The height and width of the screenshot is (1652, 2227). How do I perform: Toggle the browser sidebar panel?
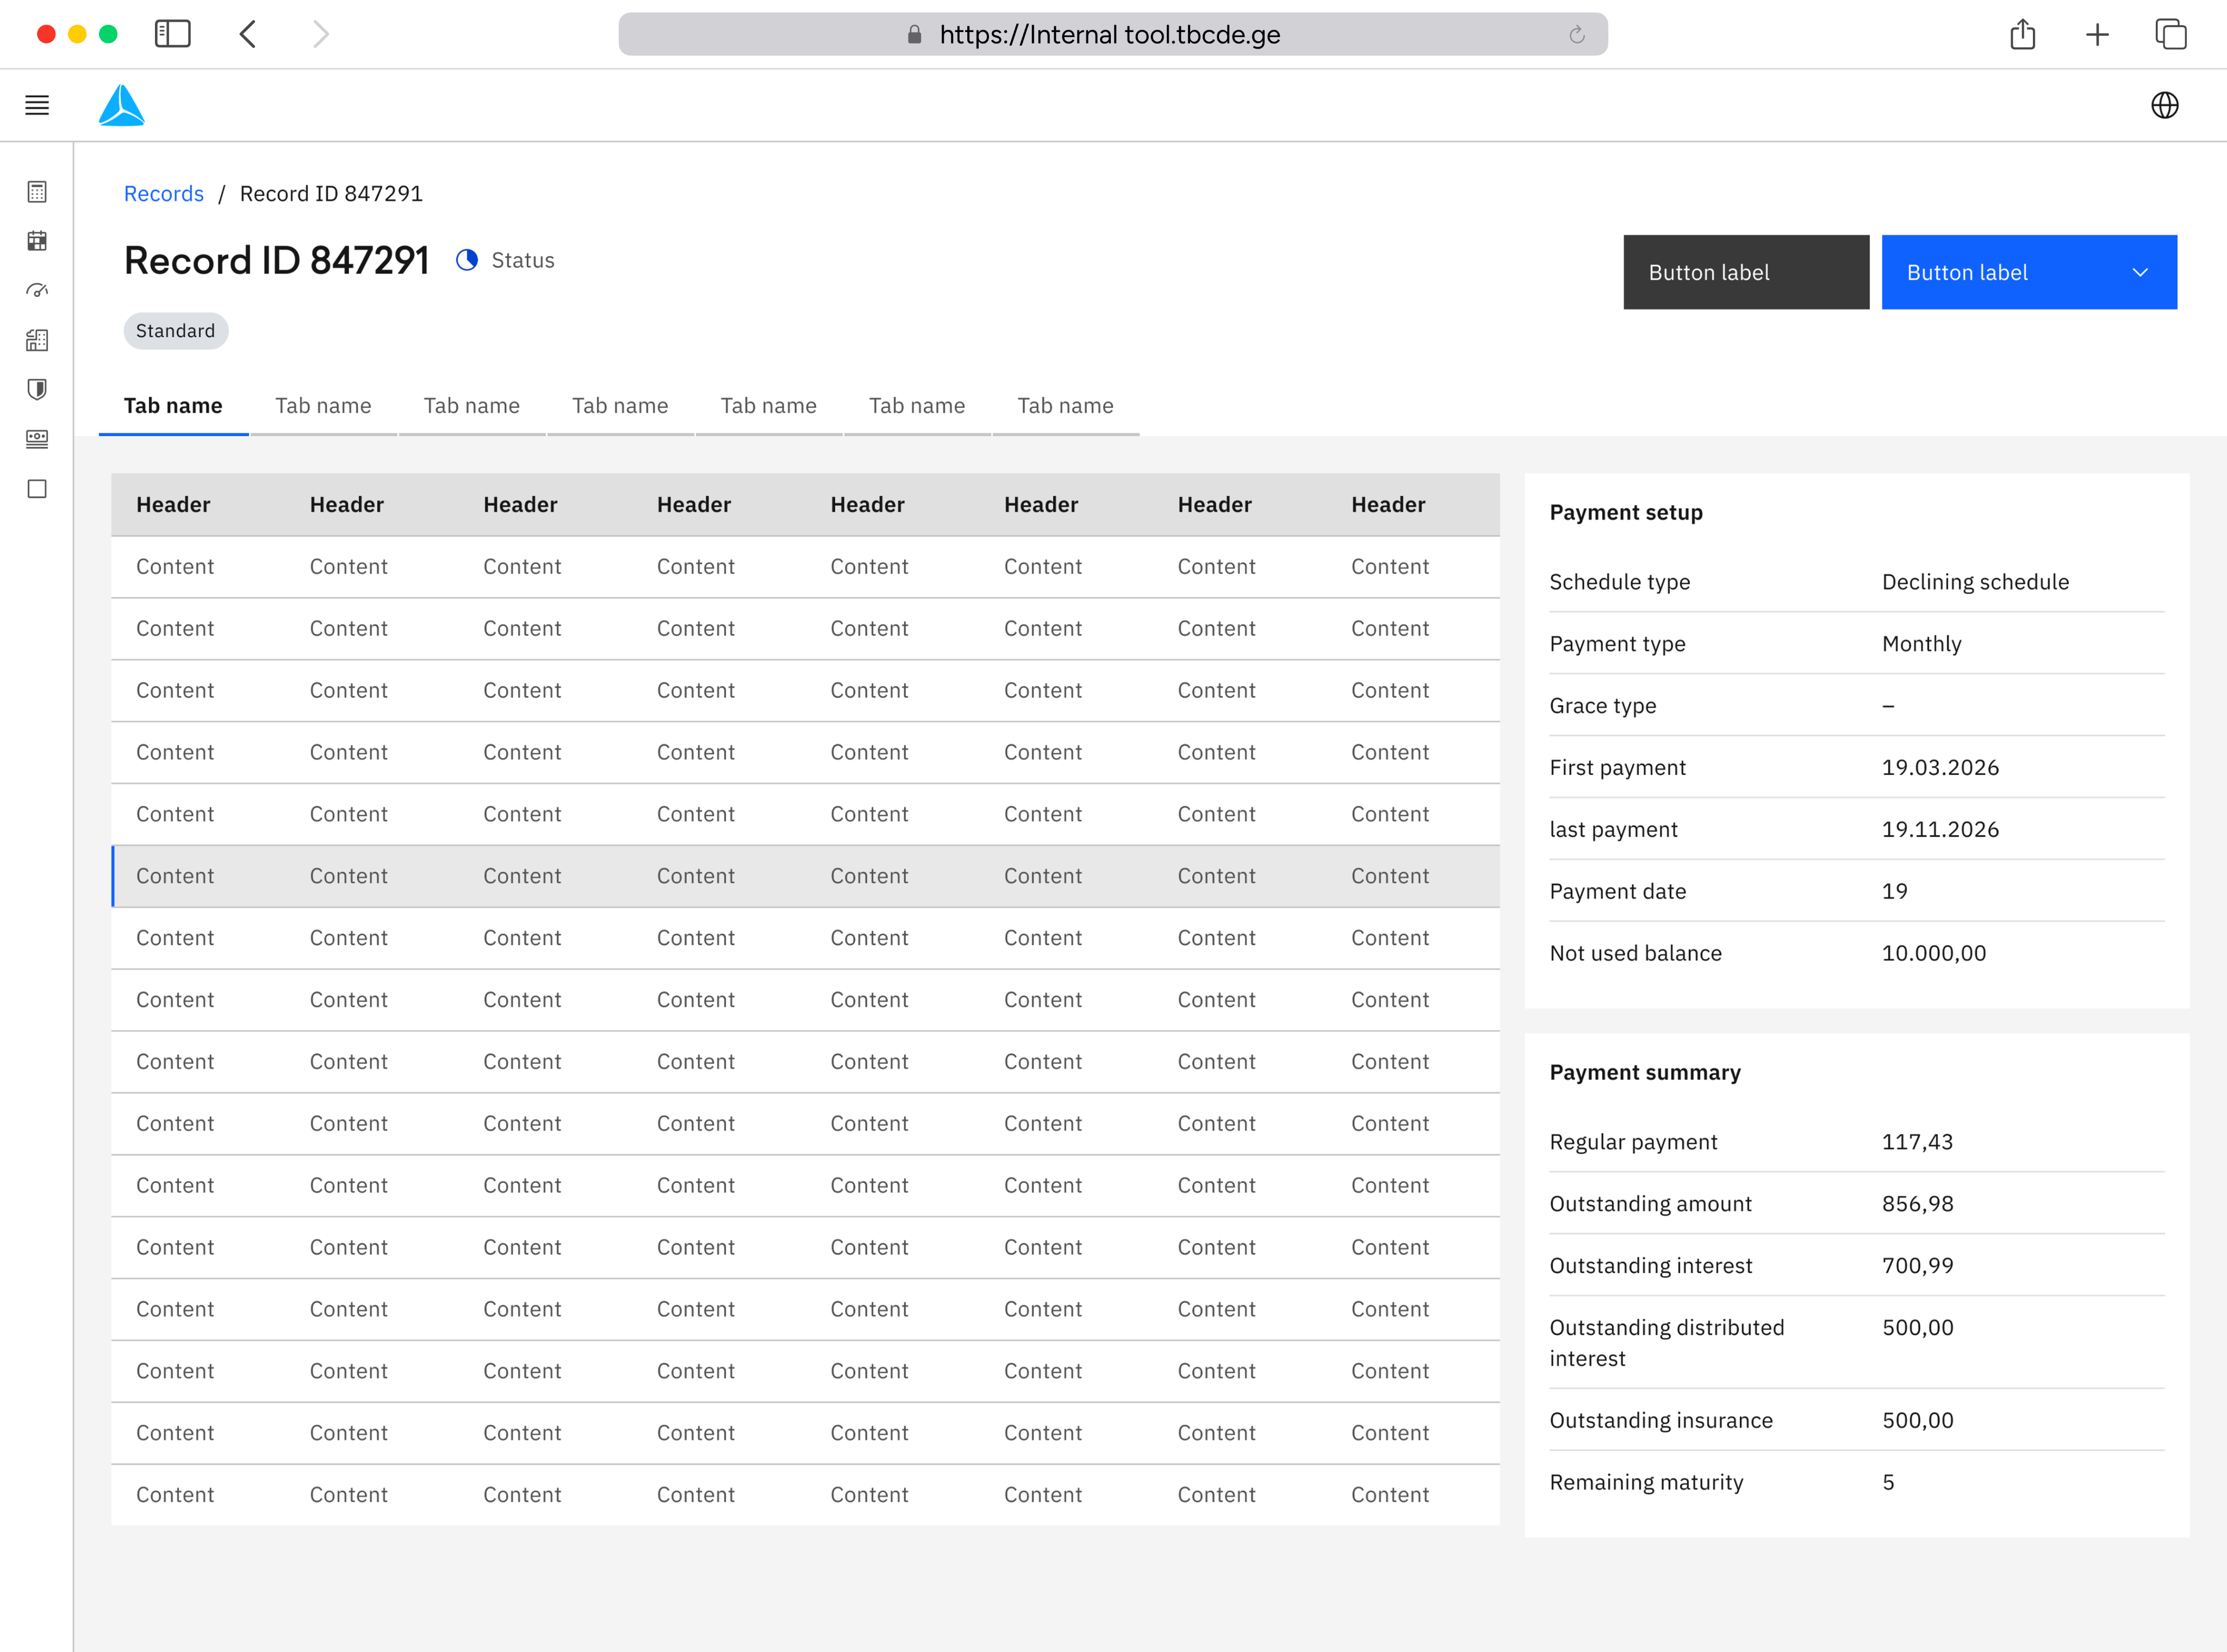click(172, 34)
